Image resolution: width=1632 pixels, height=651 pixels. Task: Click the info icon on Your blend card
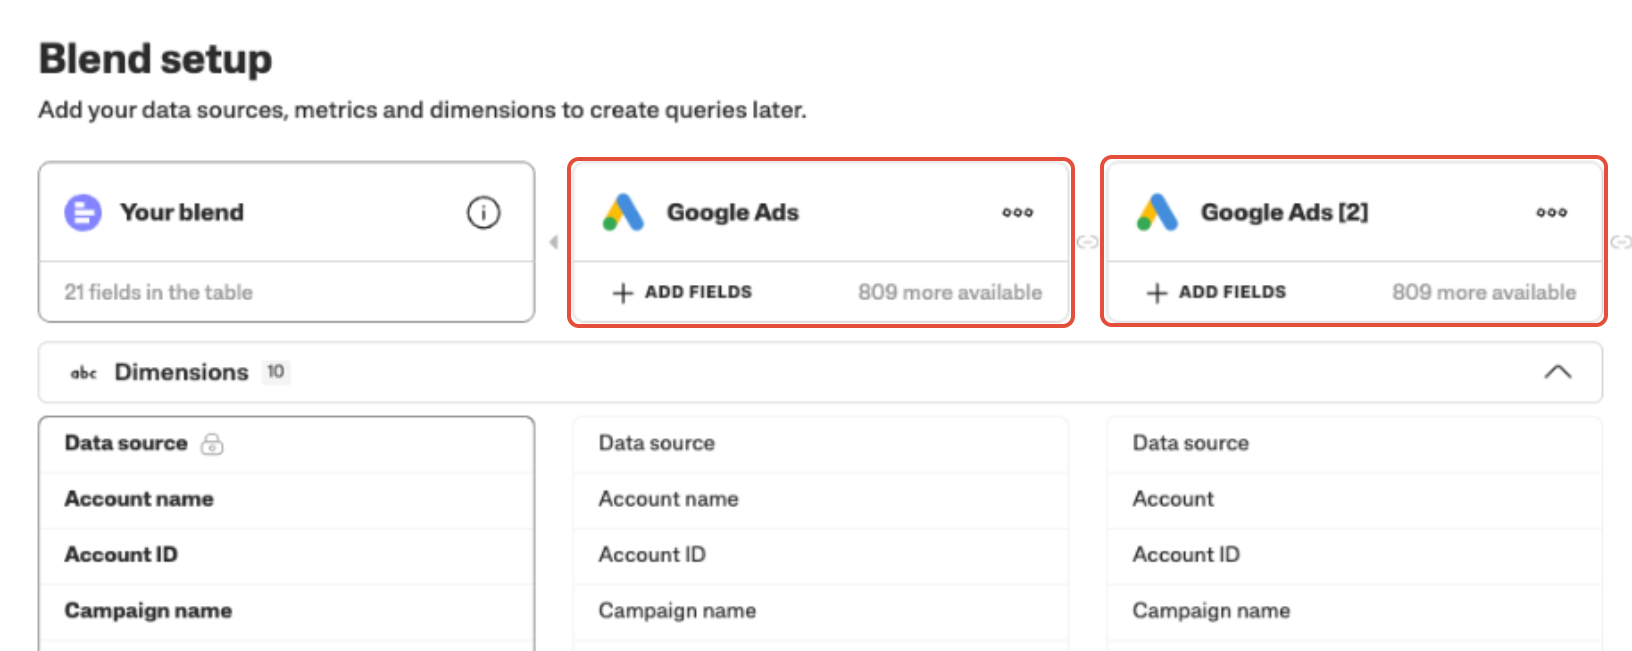point(483,212)
